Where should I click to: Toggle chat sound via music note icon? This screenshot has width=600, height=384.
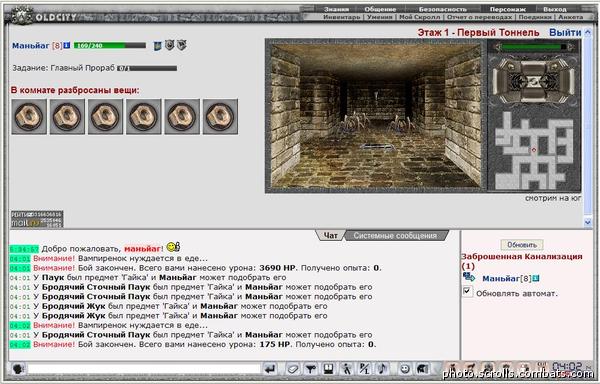(382, 369)
